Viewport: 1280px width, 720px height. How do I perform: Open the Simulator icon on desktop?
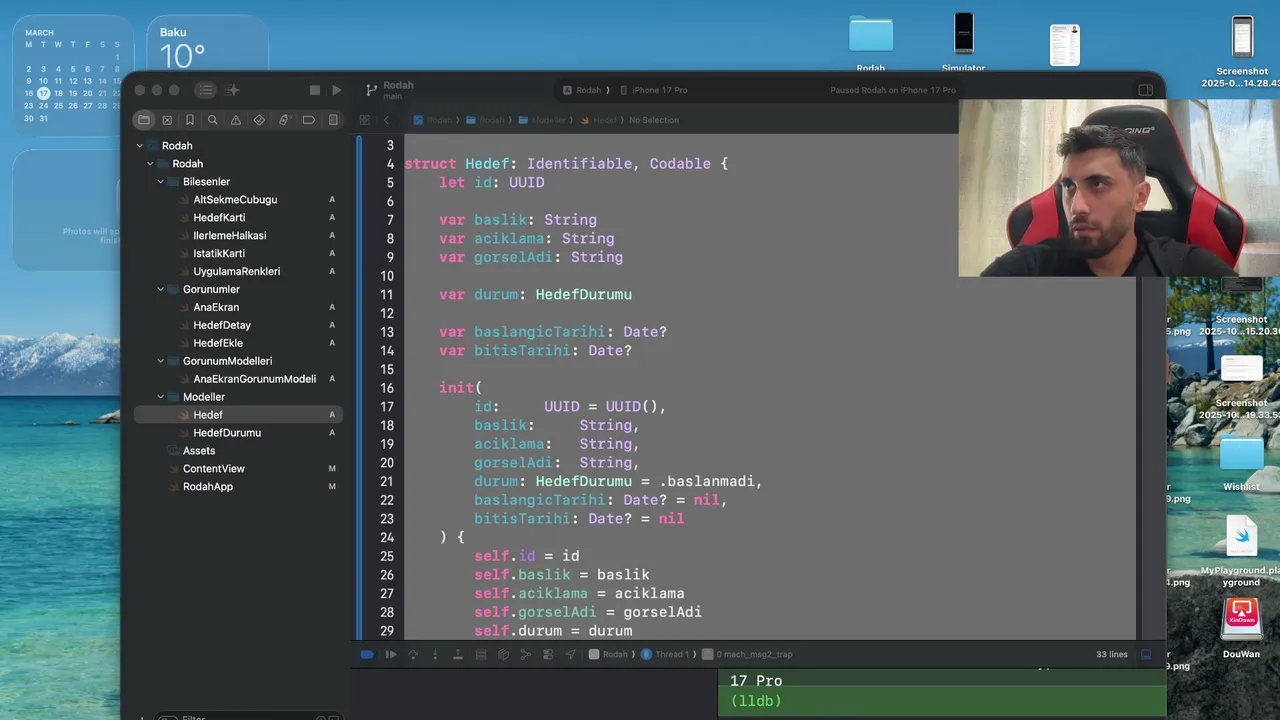[963, 43]
